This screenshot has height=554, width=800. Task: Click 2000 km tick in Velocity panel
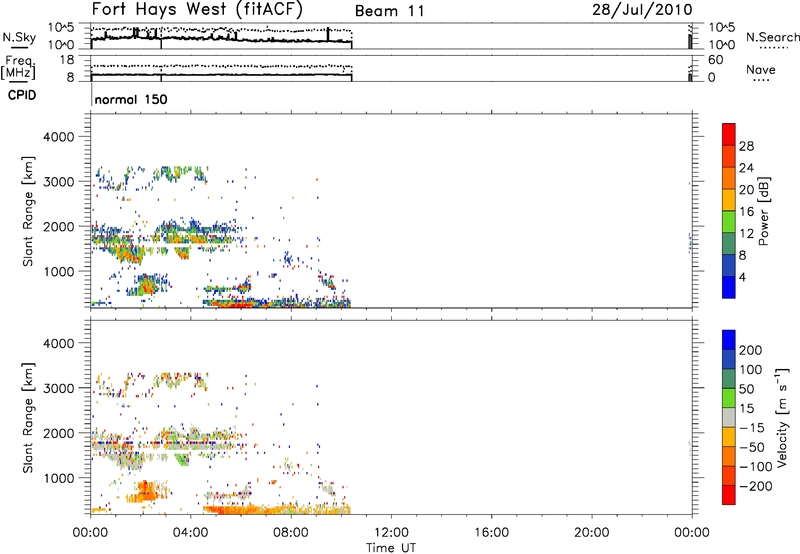[59, 433]
